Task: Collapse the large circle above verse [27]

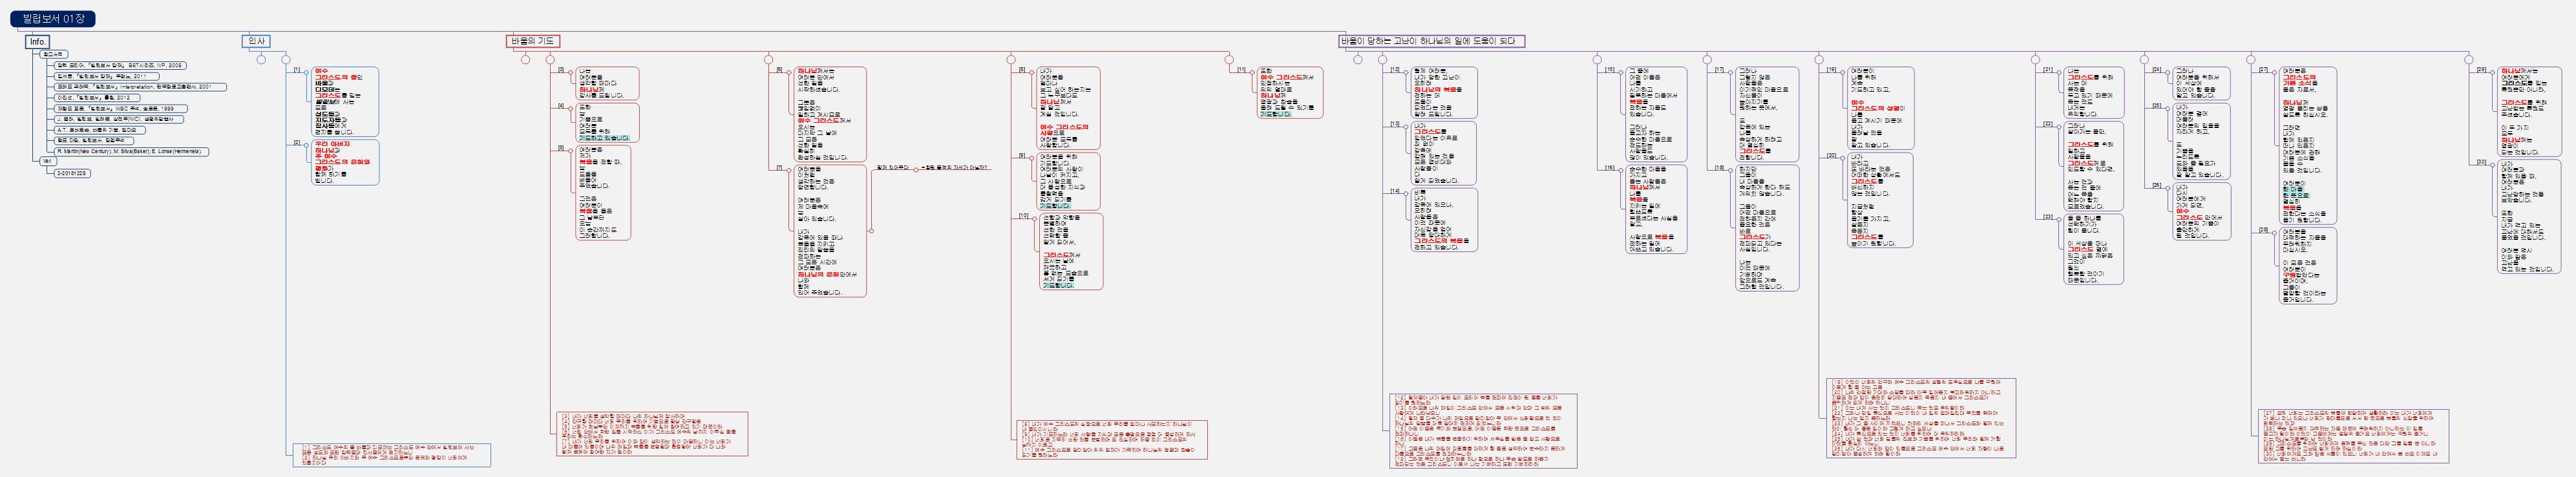Action: [x=2251, y=59]
